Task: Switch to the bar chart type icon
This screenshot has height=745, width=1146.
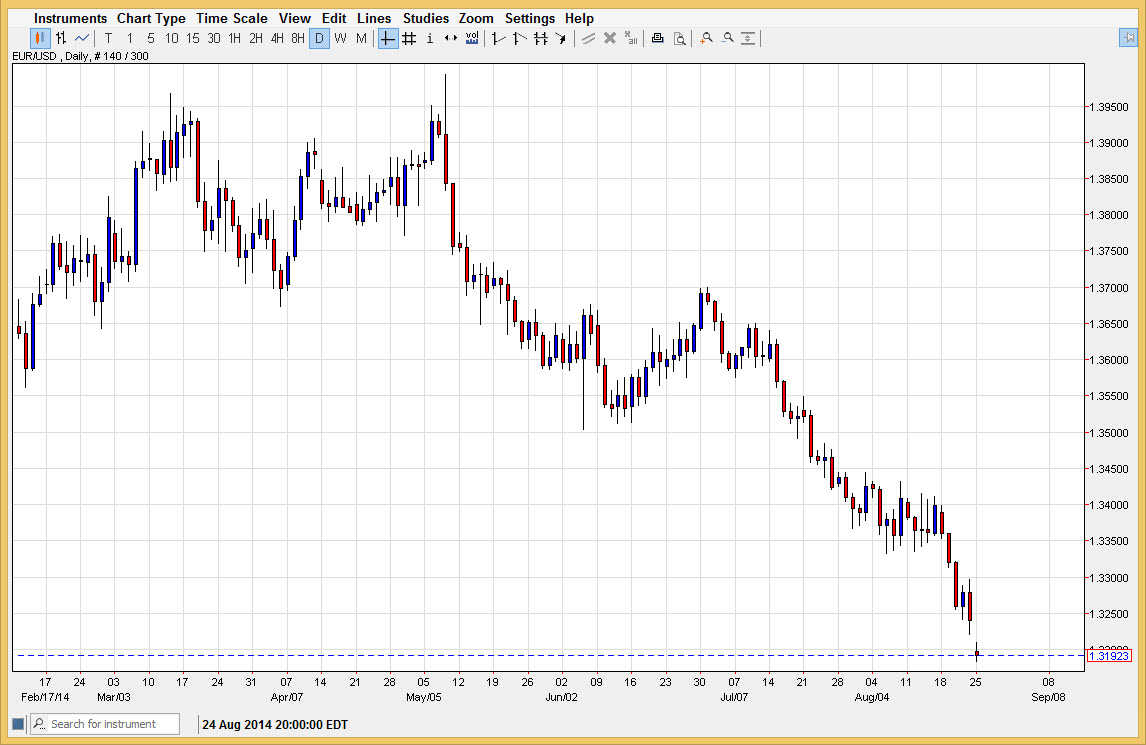Action: [61, 39]
